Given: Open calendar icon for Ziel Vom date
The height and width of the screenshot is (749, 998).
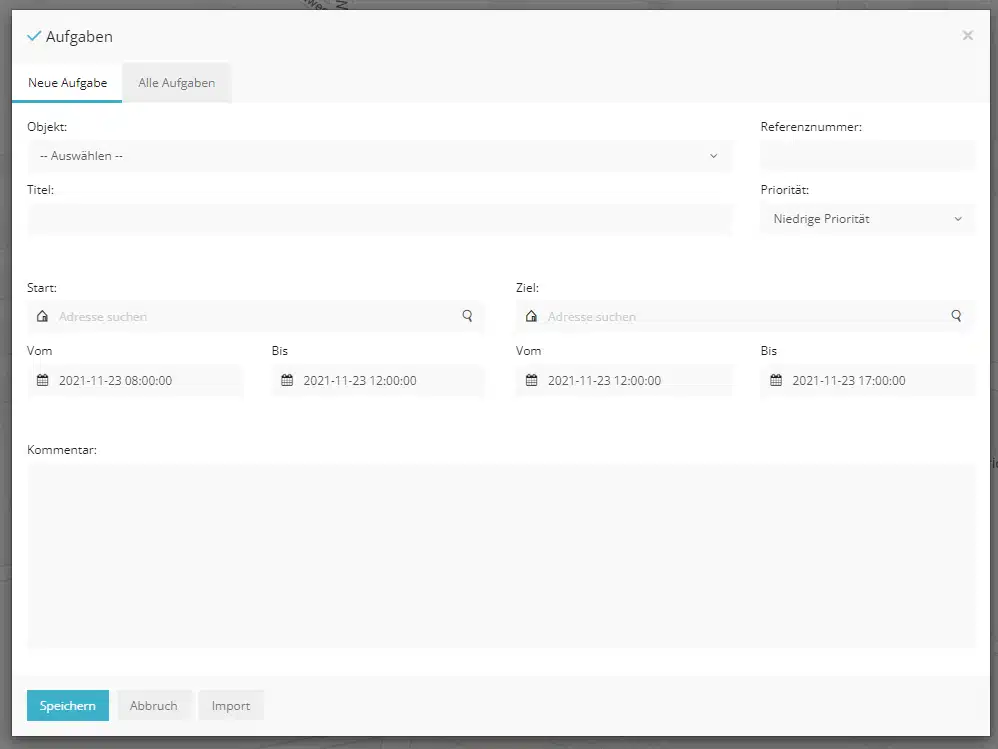Looking at the screenshot, I should click(x=531, y=381).
